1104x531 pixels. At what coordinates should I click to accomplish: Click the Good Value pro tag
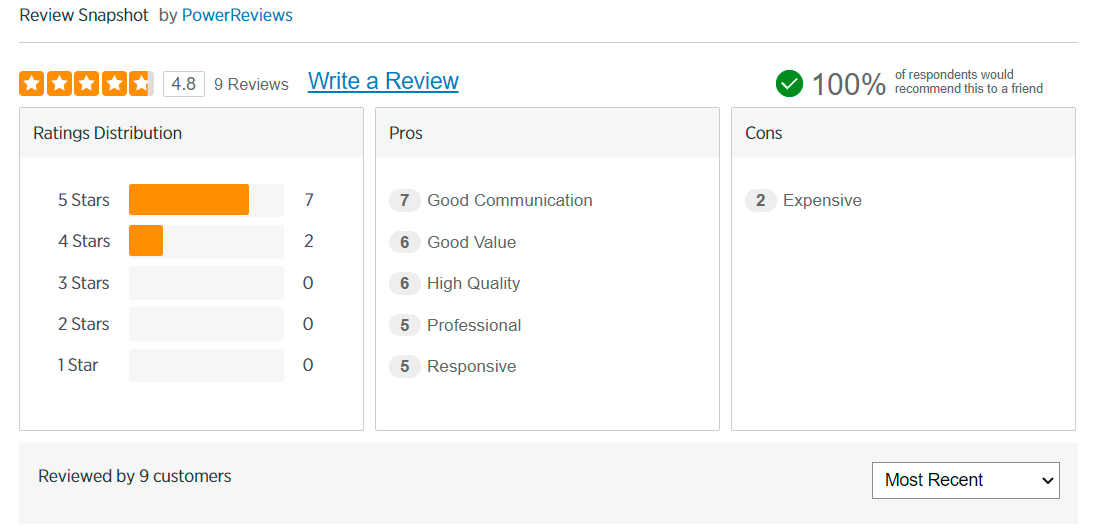(x=471, y=242)
